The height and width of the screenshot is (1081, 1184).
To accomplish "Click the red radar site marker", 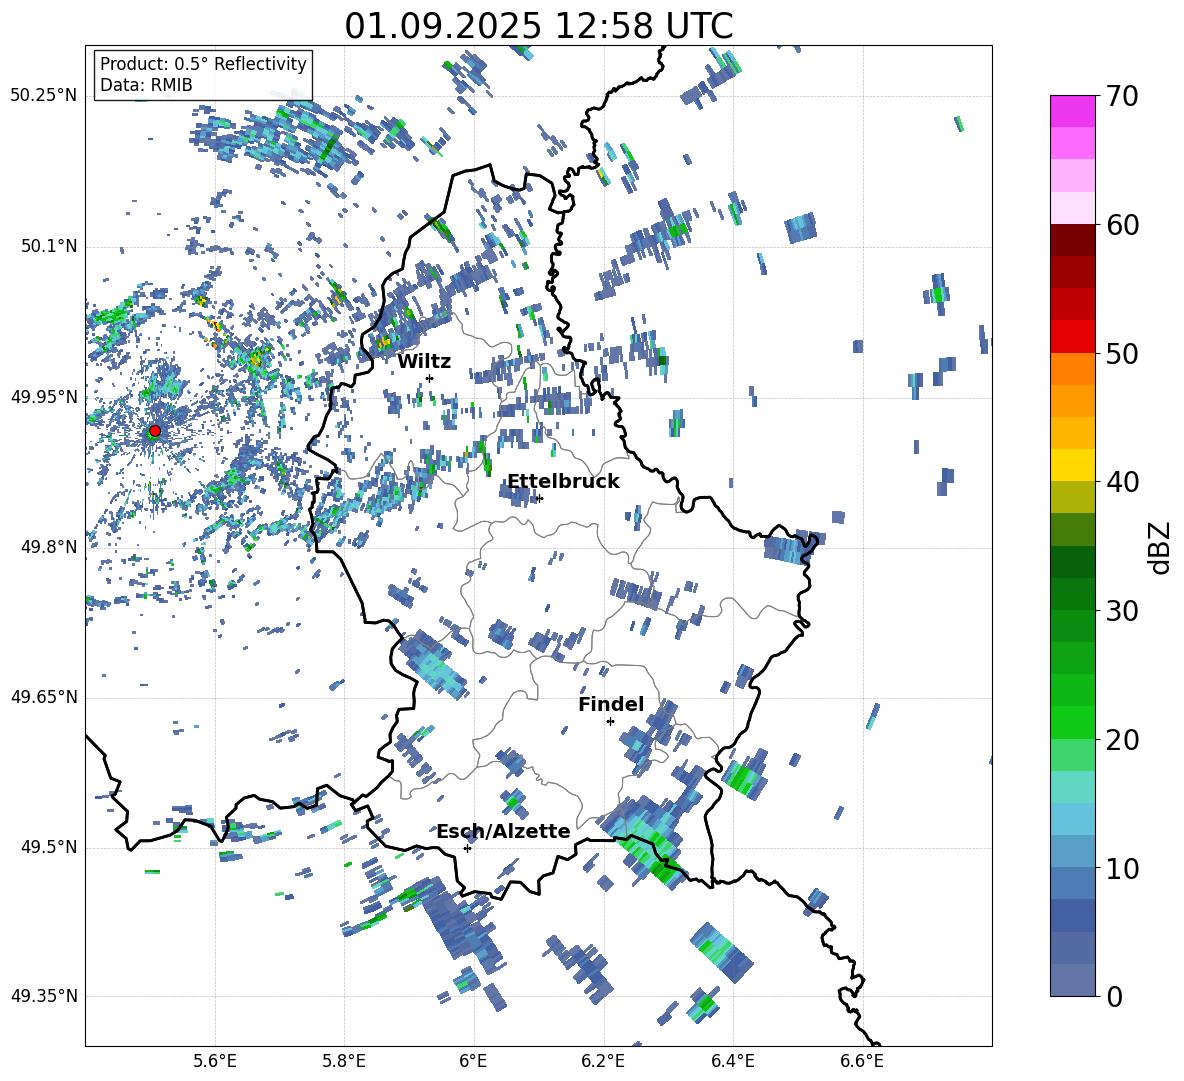I will coord(155,431).
